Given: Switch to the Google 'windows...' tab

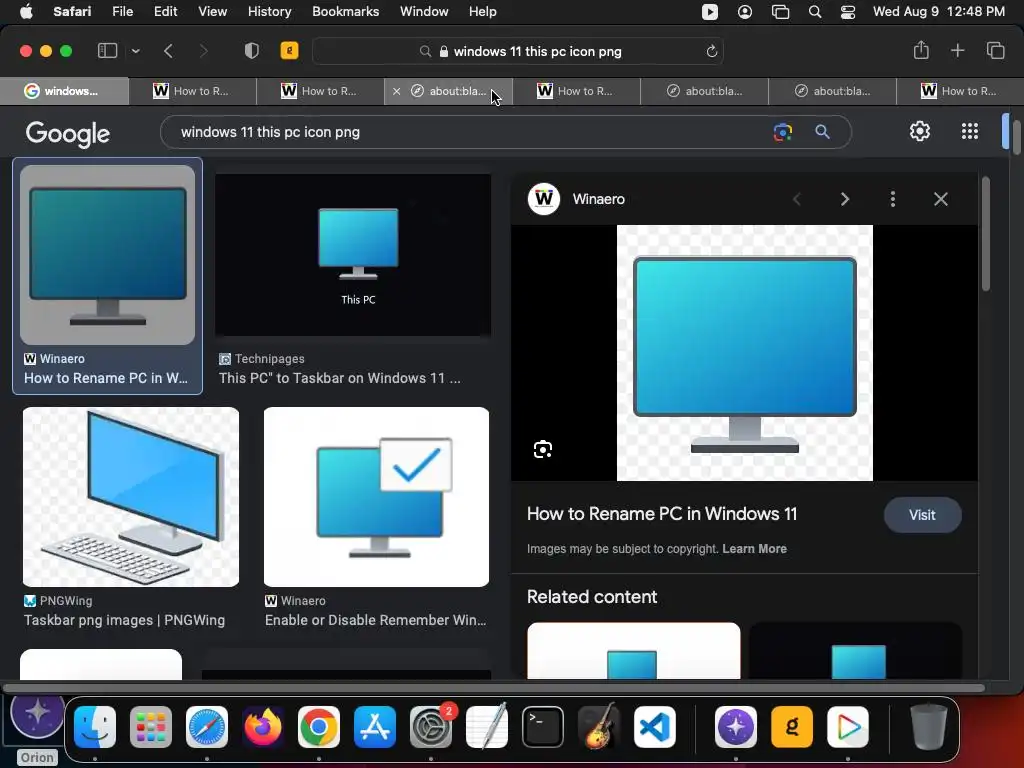Looking at the screenshot, I should pyautogui.click(x=64, y=91).
